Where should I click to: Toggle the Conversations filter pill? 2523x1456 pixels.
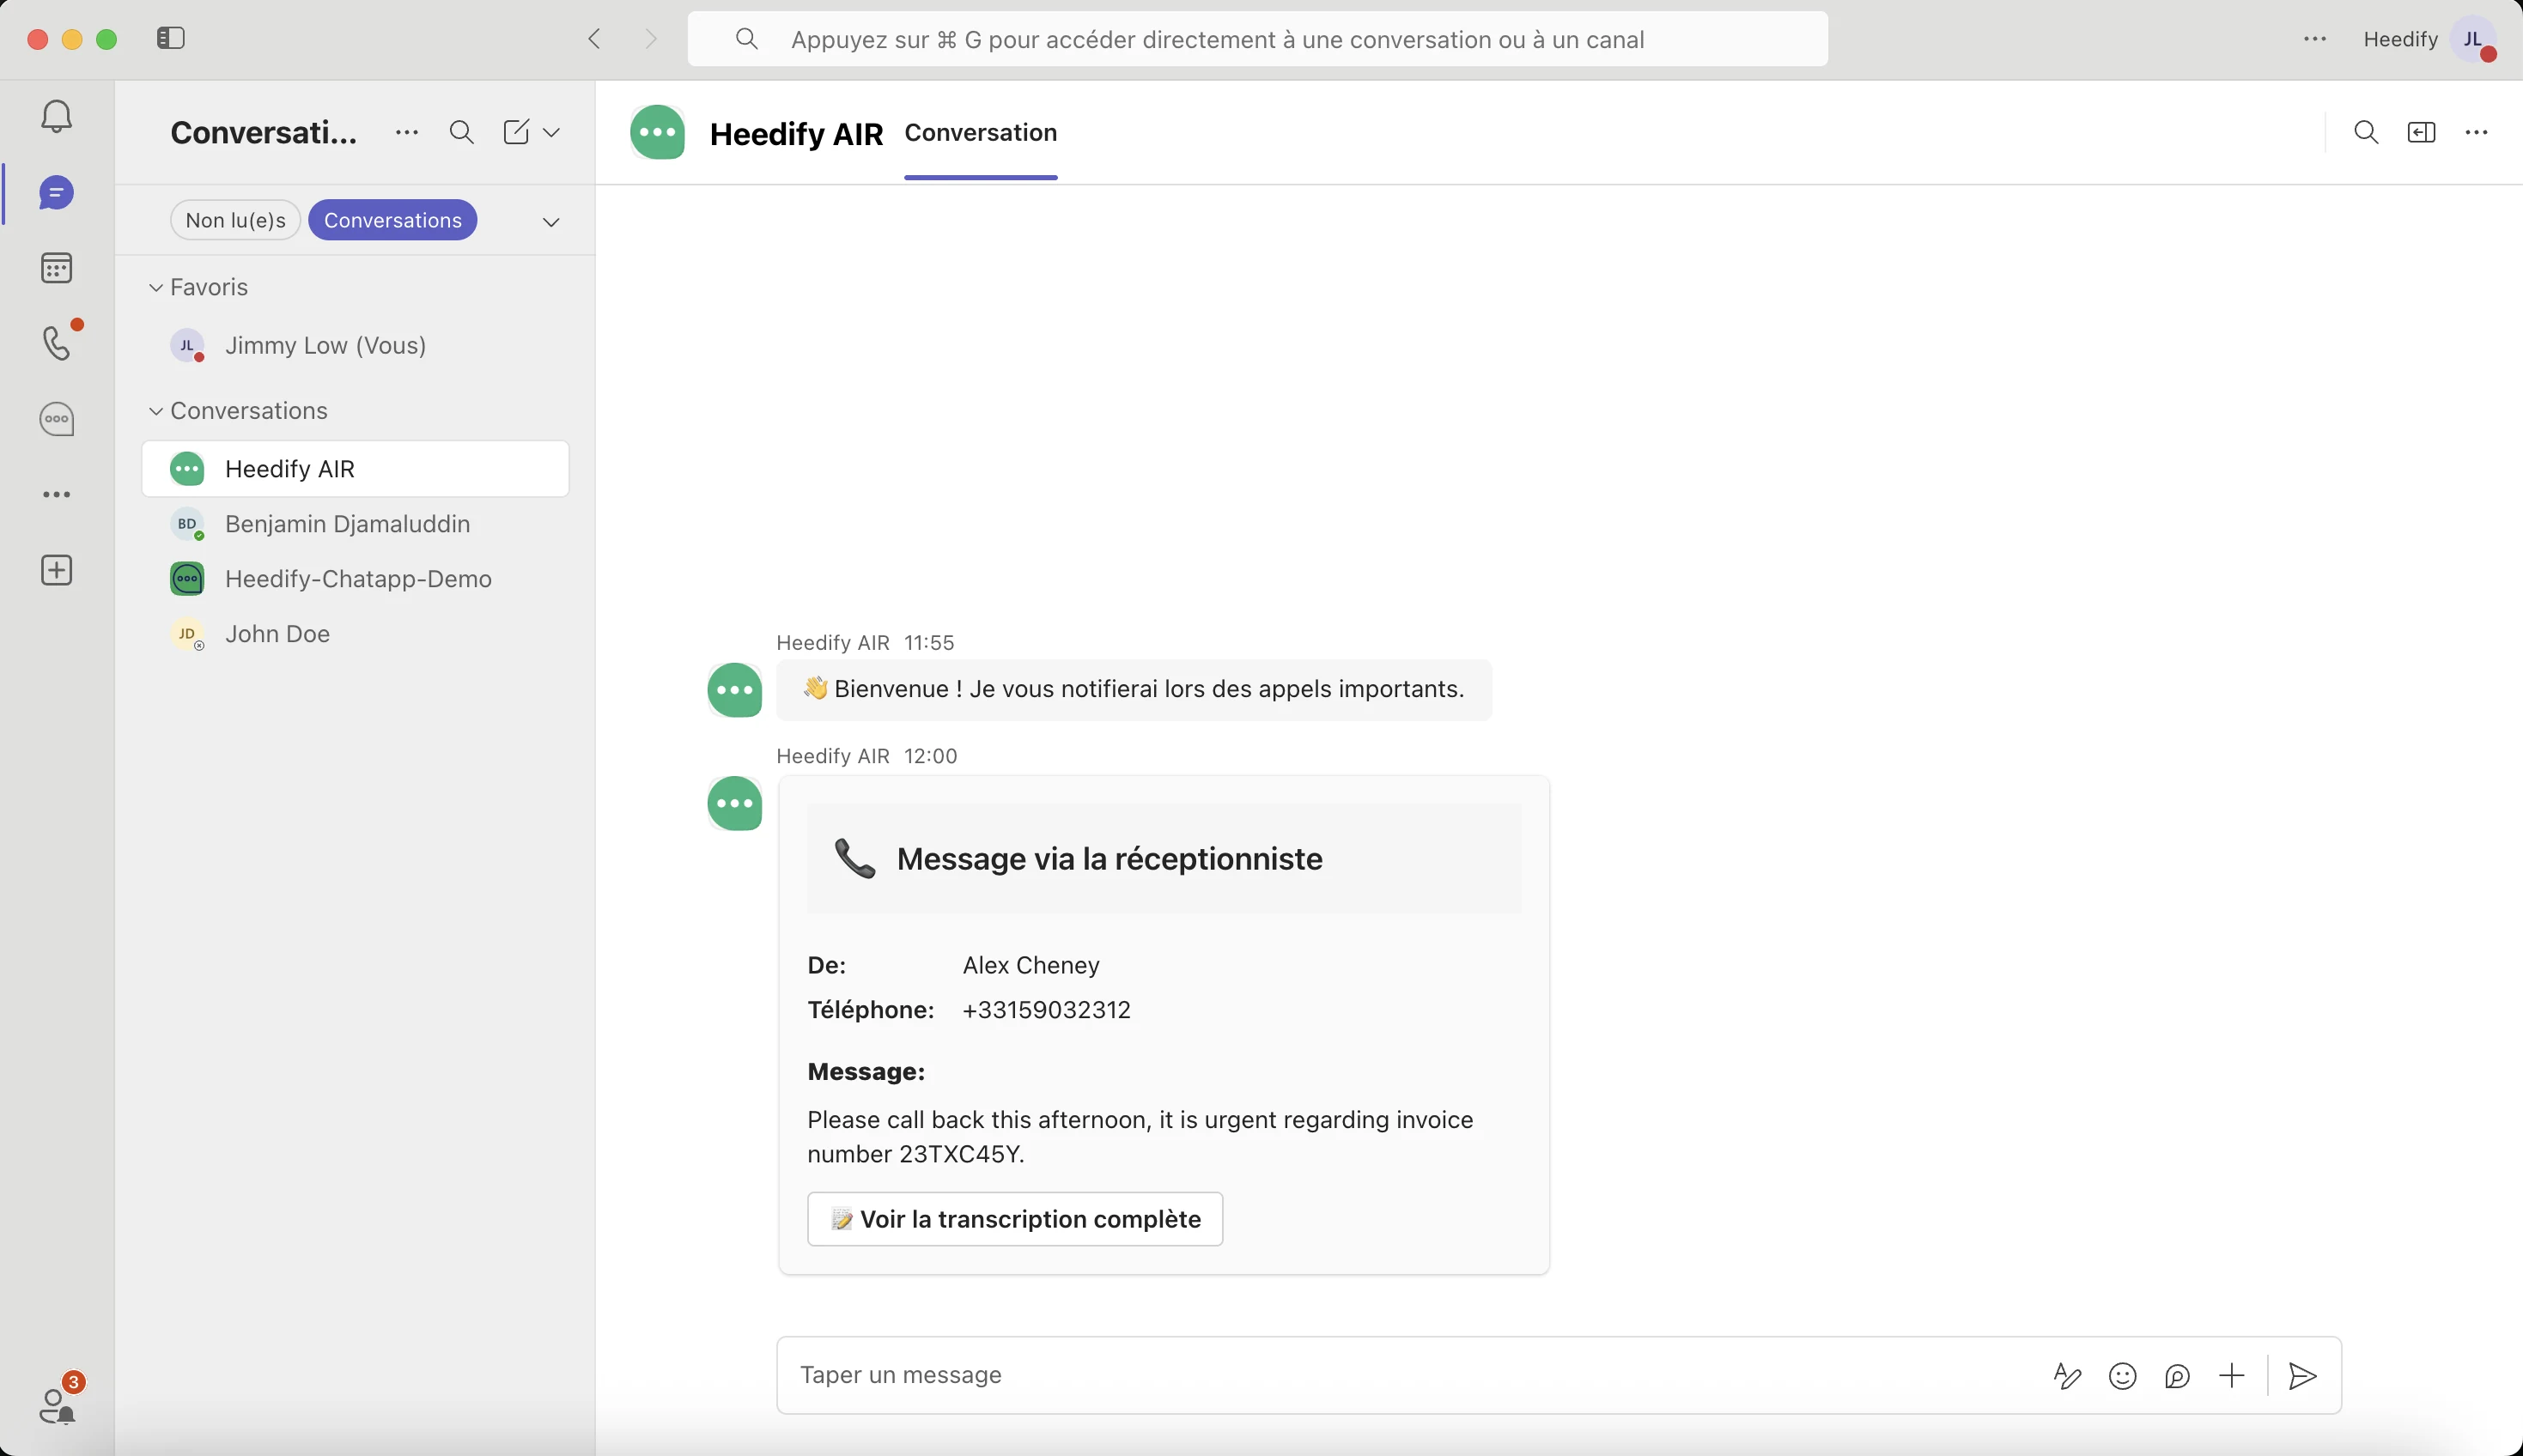[x=393, y=220]
